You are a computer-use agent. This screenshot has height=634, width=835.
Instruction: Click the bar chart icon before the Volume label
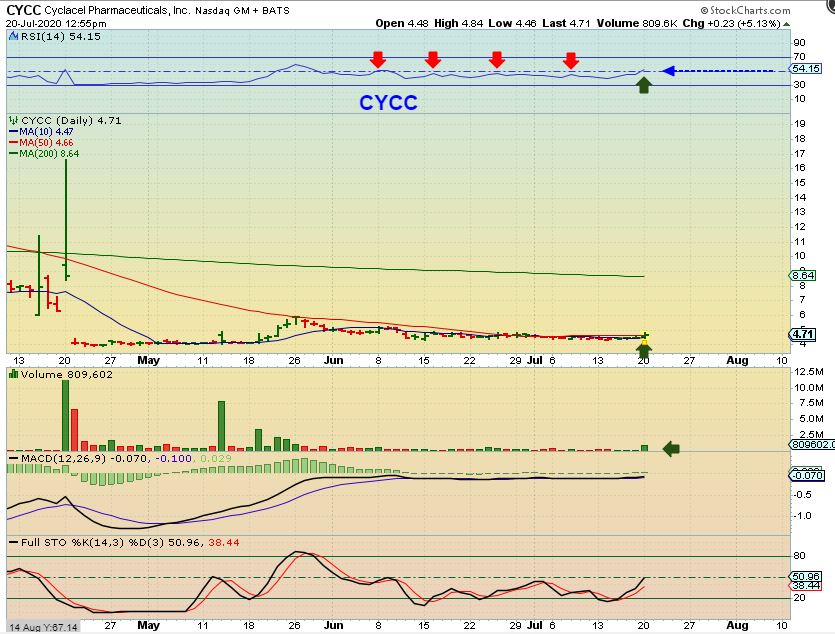[x=14, y=374]
